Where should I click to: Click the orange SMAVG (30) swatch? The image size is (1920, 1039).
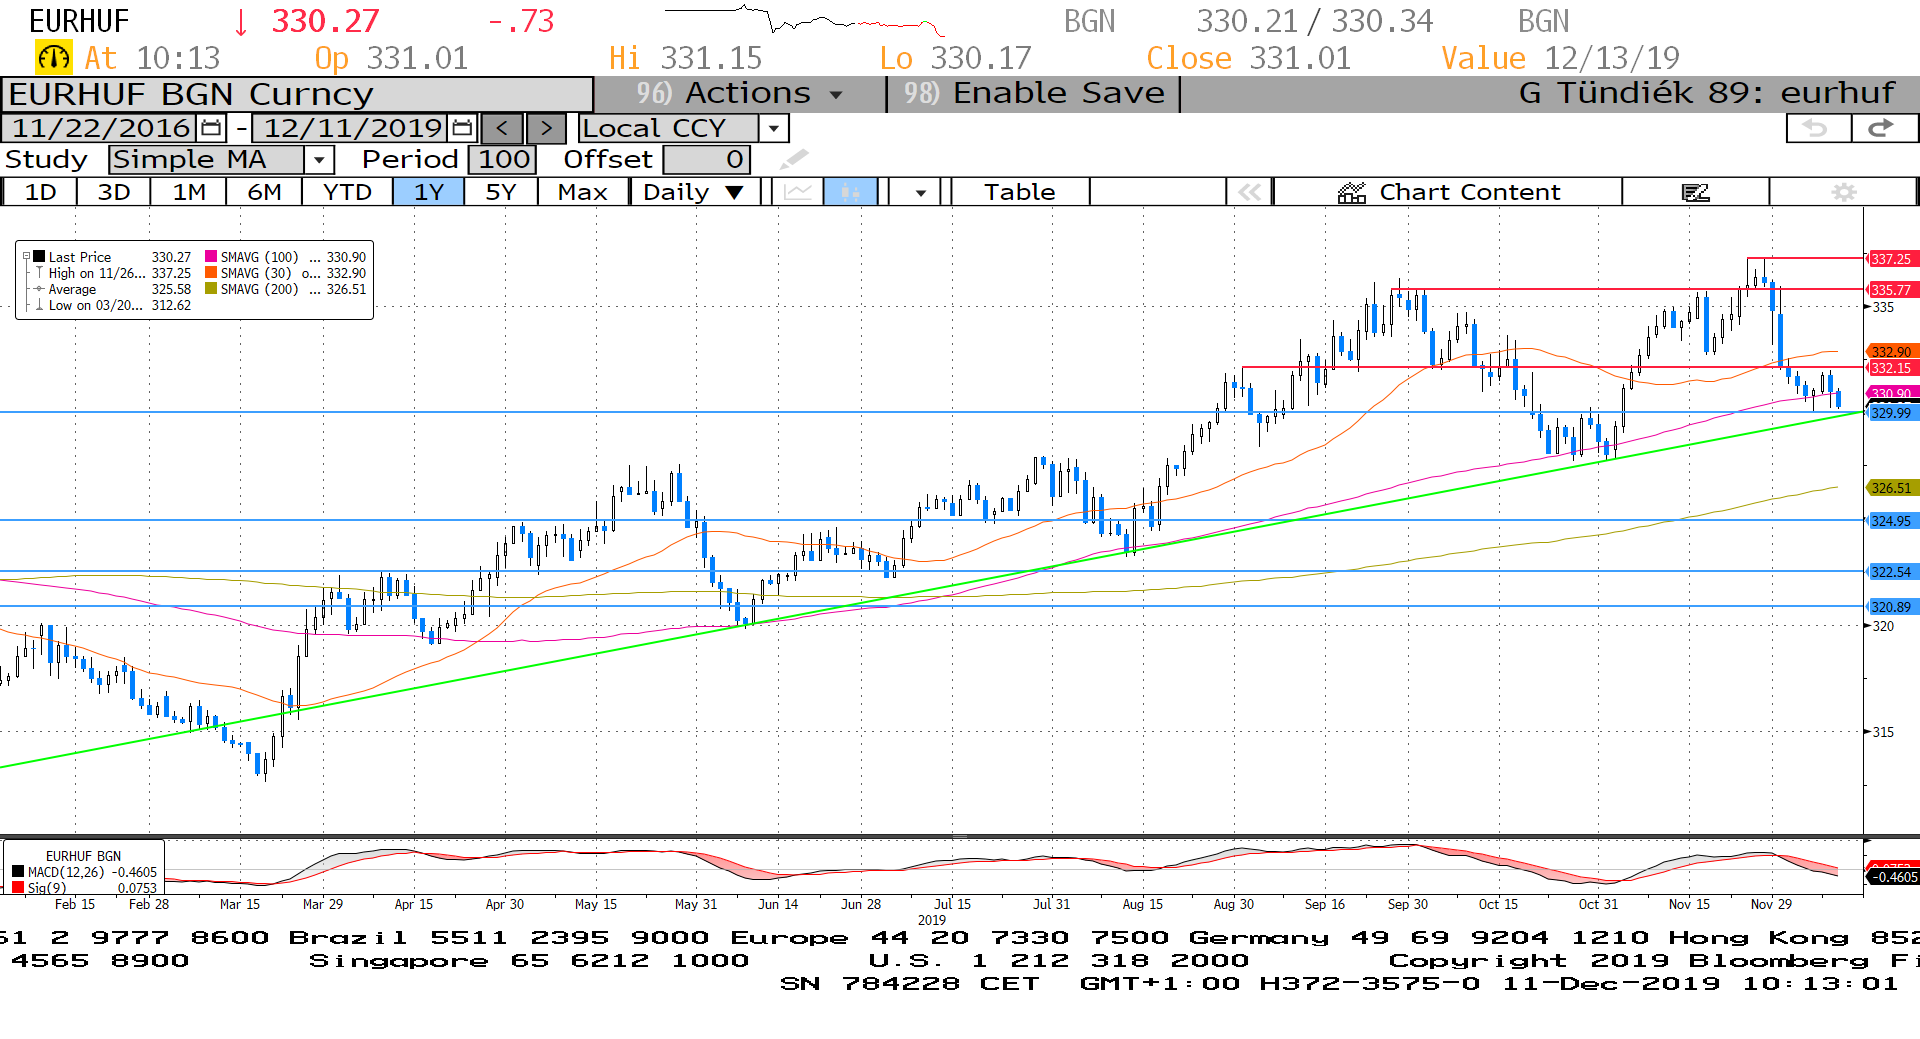point(211,273)
